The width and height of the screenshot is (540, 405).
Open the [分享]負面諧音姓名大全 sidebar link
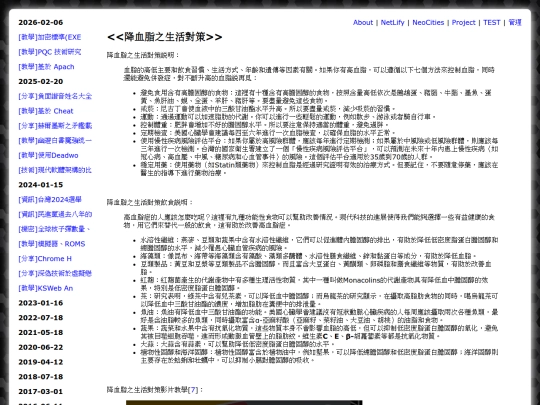coord(55,96)
